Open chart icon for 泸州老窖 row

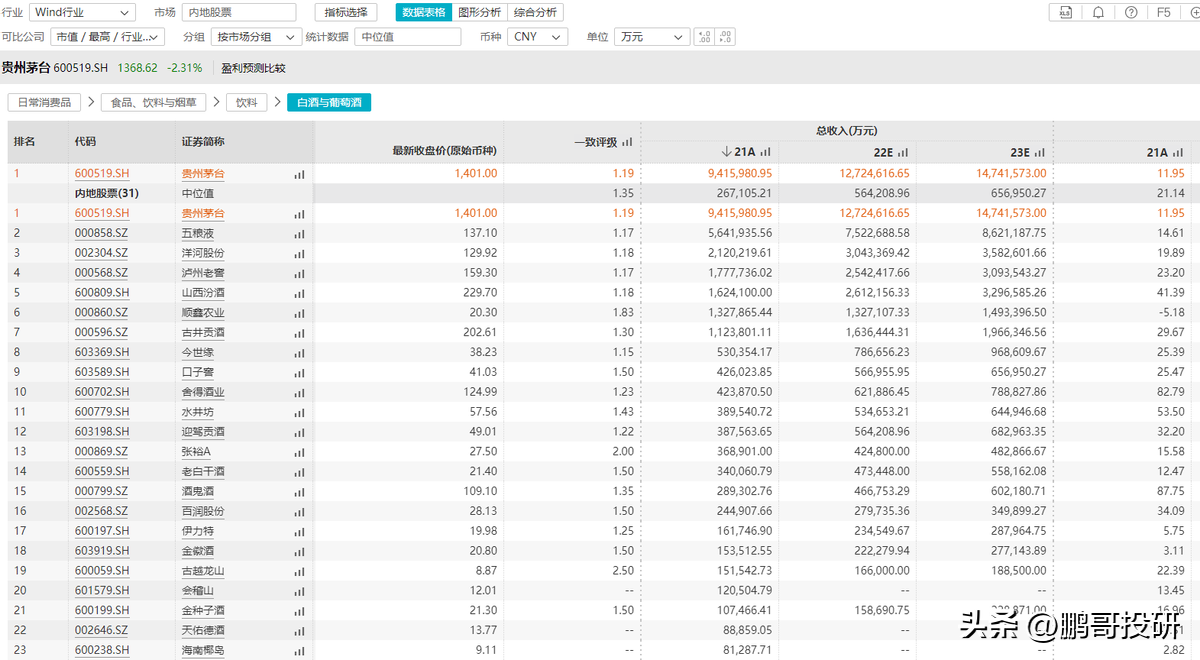click(x=299, y=273)
